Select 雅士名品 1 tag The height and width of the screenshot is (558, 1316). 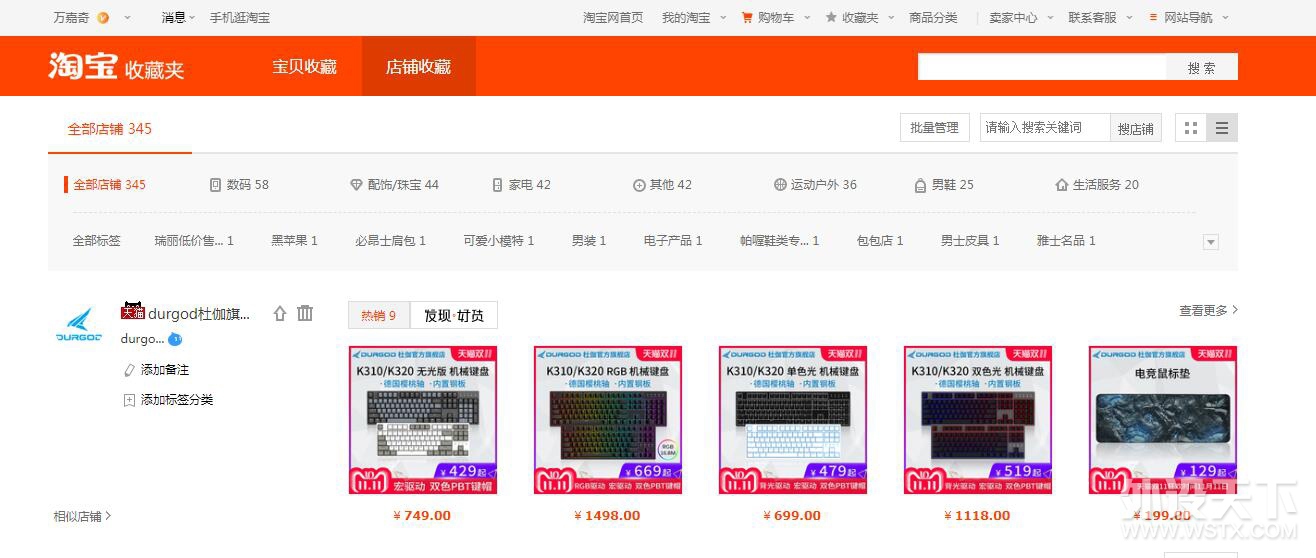tap(1065, 241)
